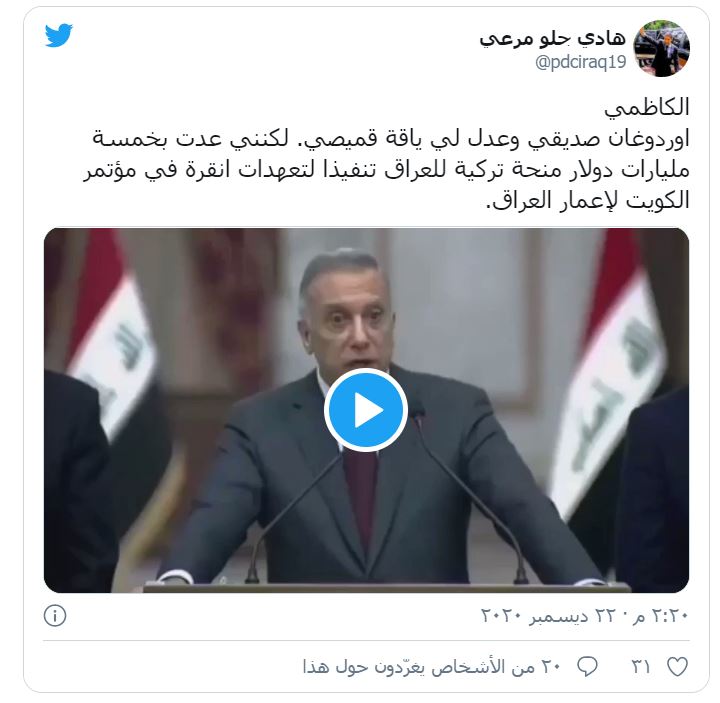Click the Twitter bird logo
Screen dimensions: 720x703
(x=59, y=35)
